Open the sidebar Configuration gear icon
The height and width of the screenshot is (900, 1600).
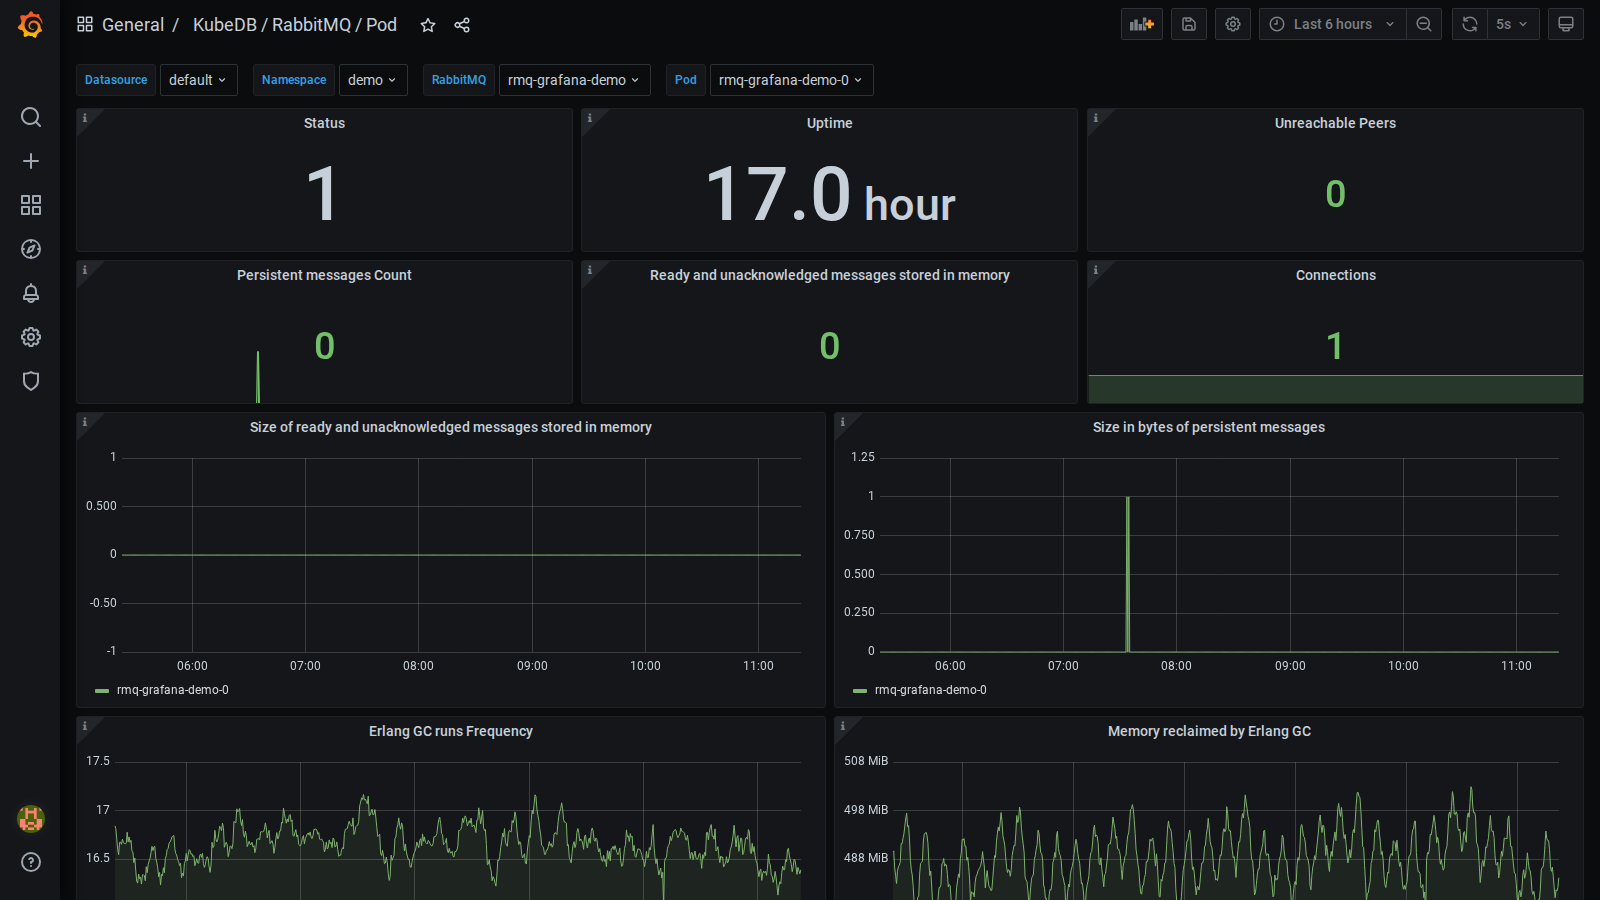(x=31, y=337)
